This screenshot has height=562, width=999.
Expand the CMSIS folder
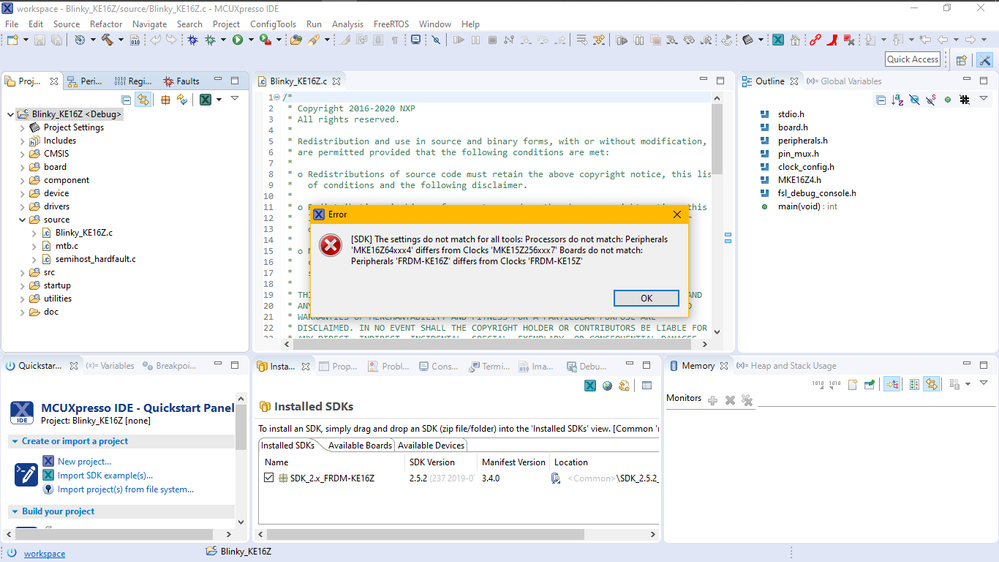pos(22,154)
